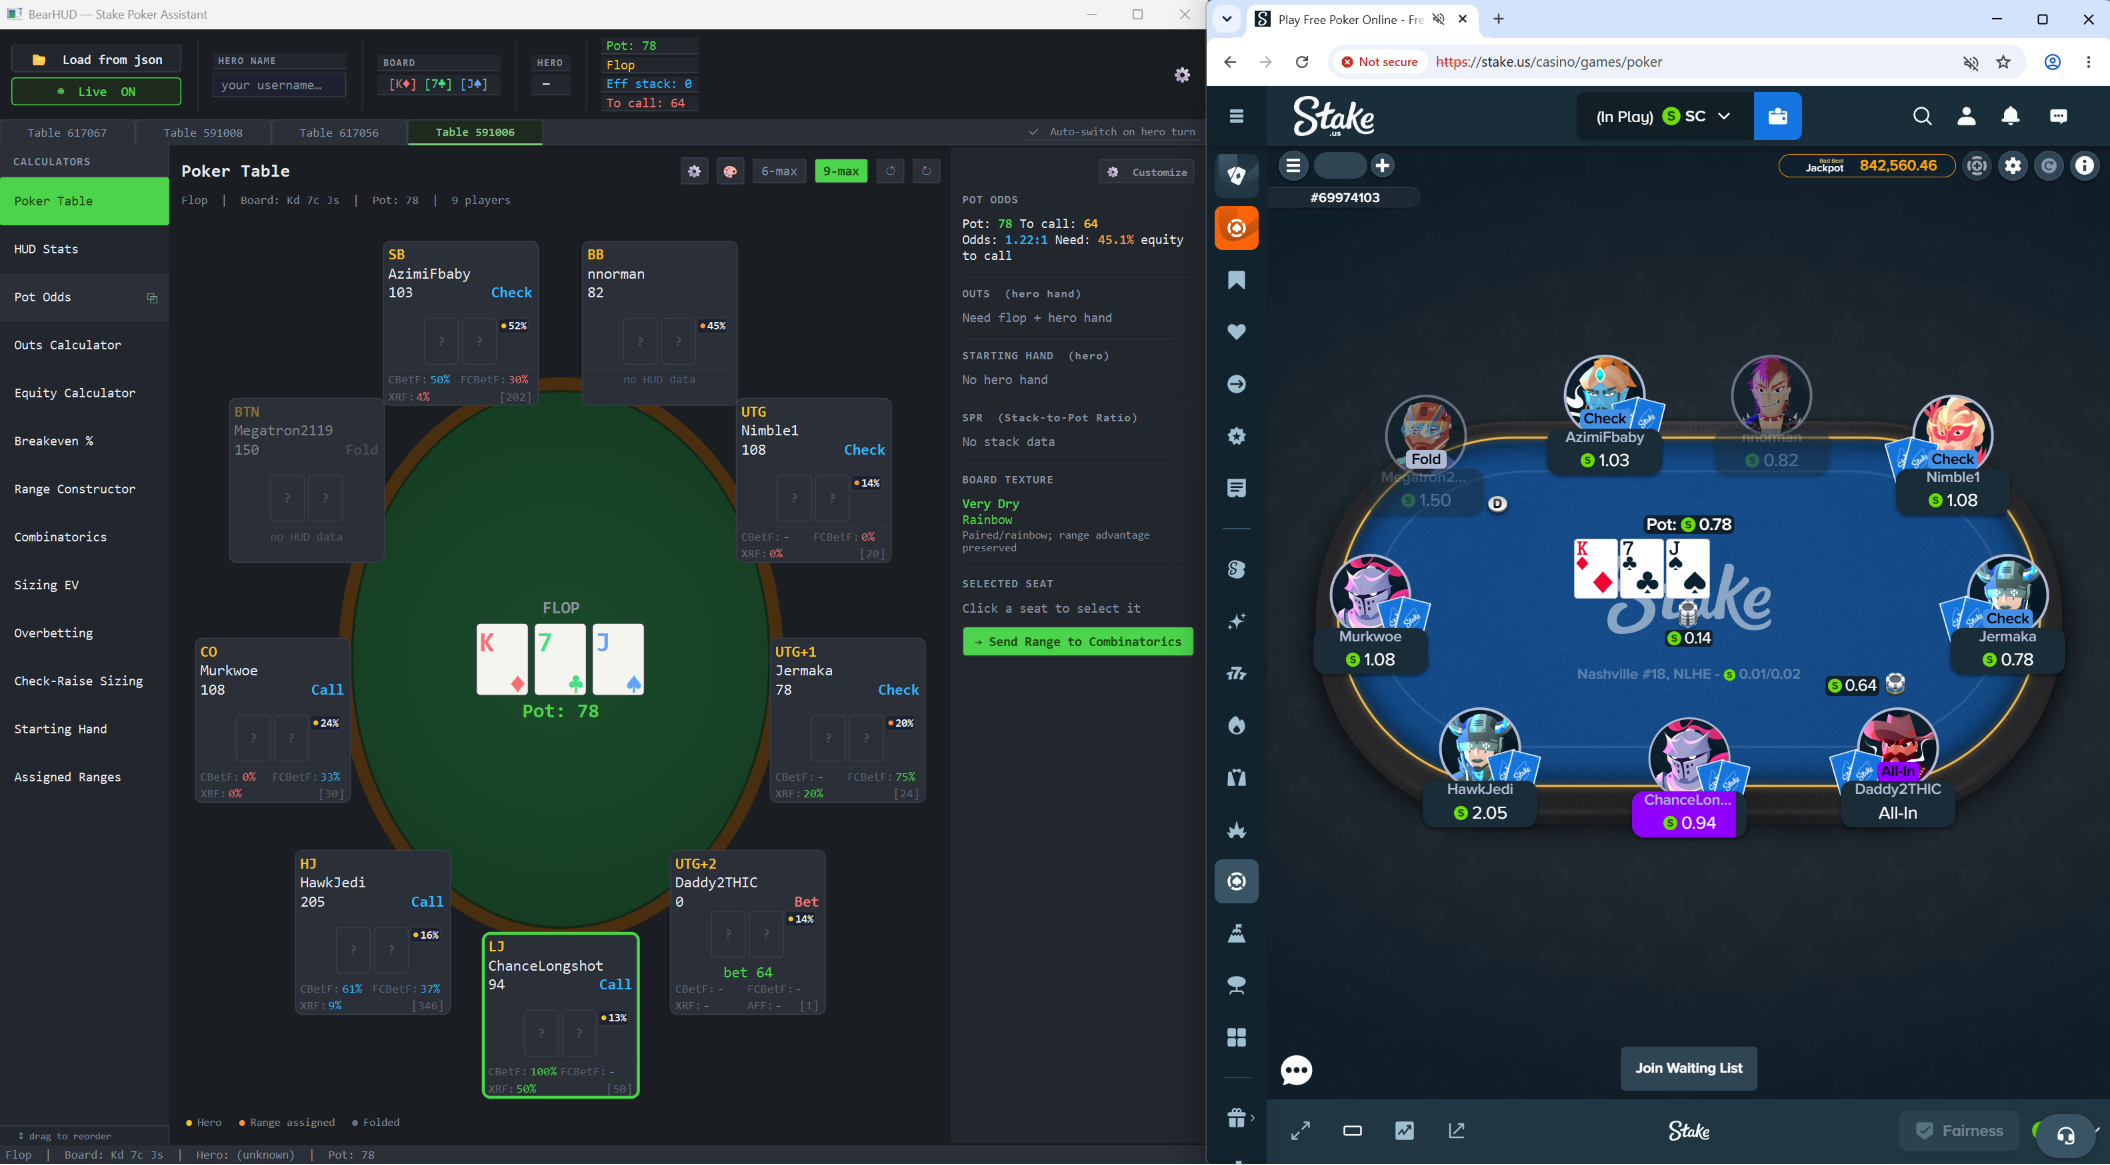Open Fairness button on Stake
The width and height of the screenshot is (2110, 1165).
point(1959,1131)
